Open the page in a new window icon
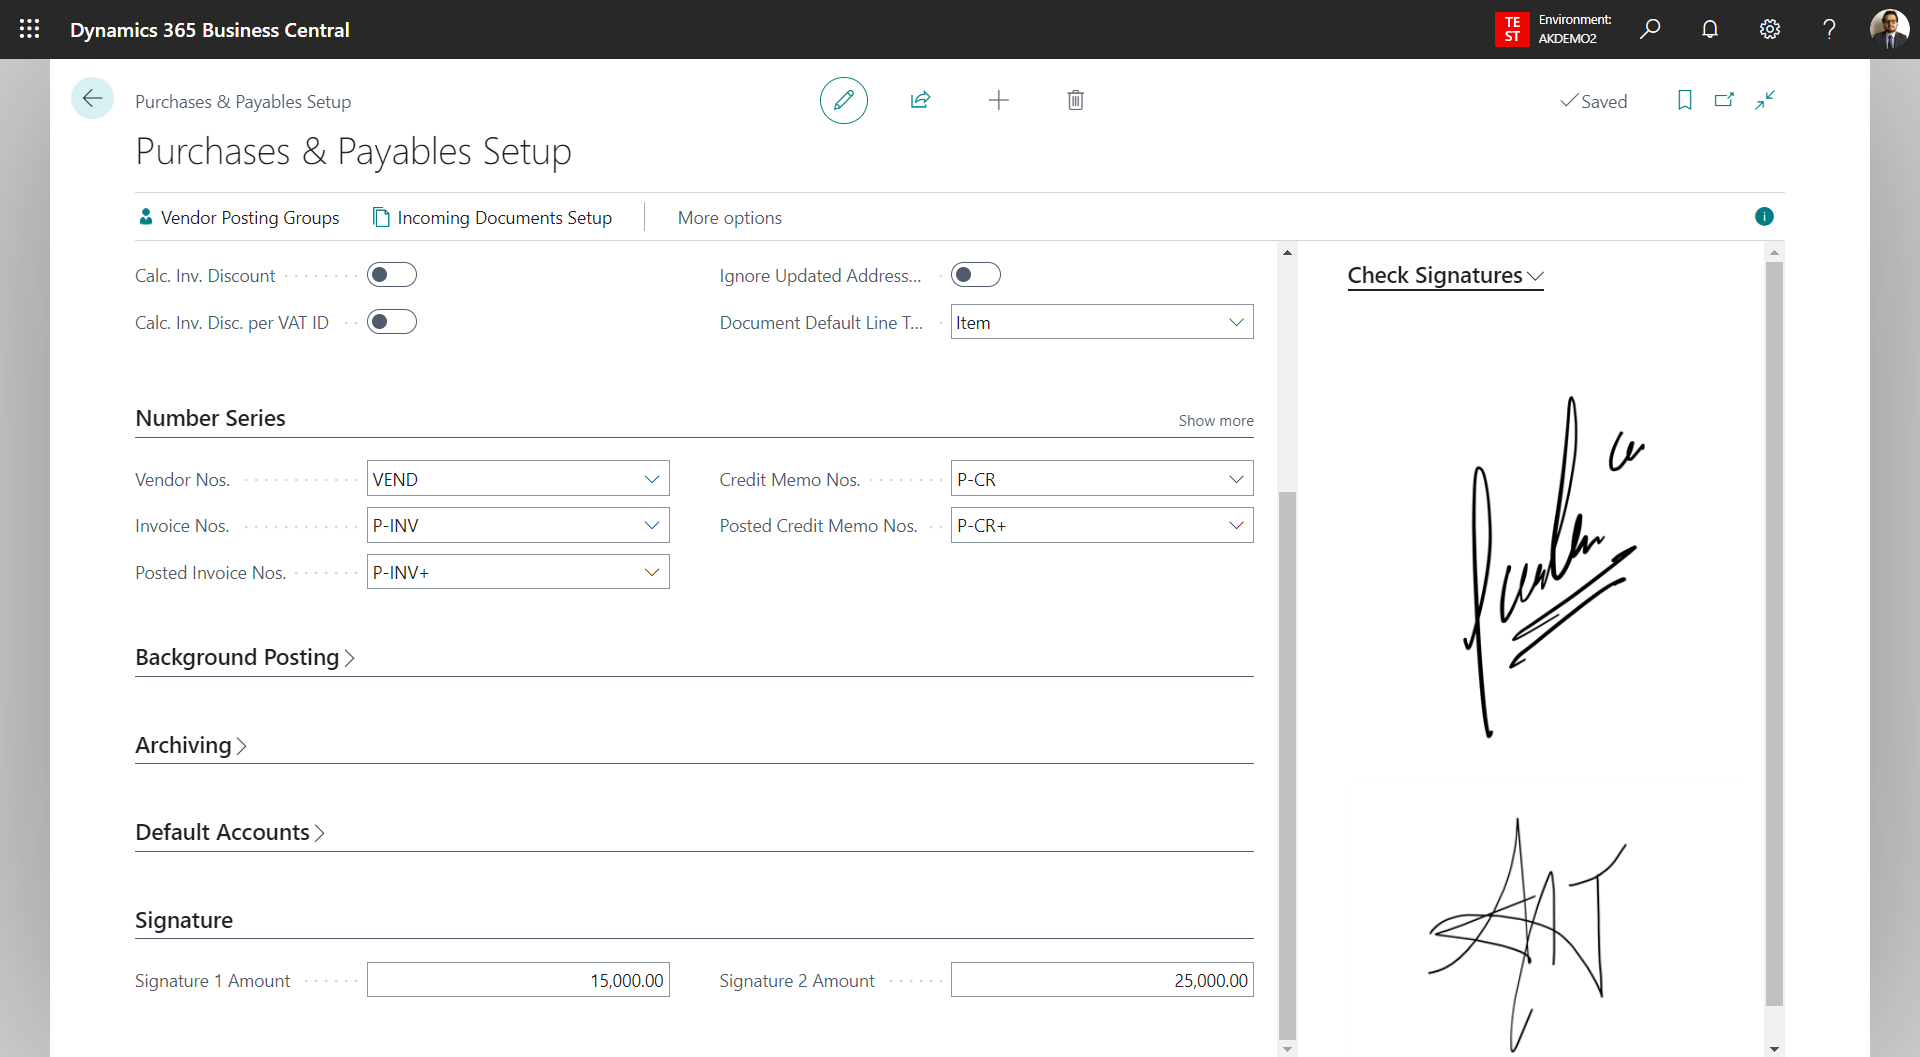This screenshot has height=1057, width=1920. pyautogui.click(x=1724, y=100)
